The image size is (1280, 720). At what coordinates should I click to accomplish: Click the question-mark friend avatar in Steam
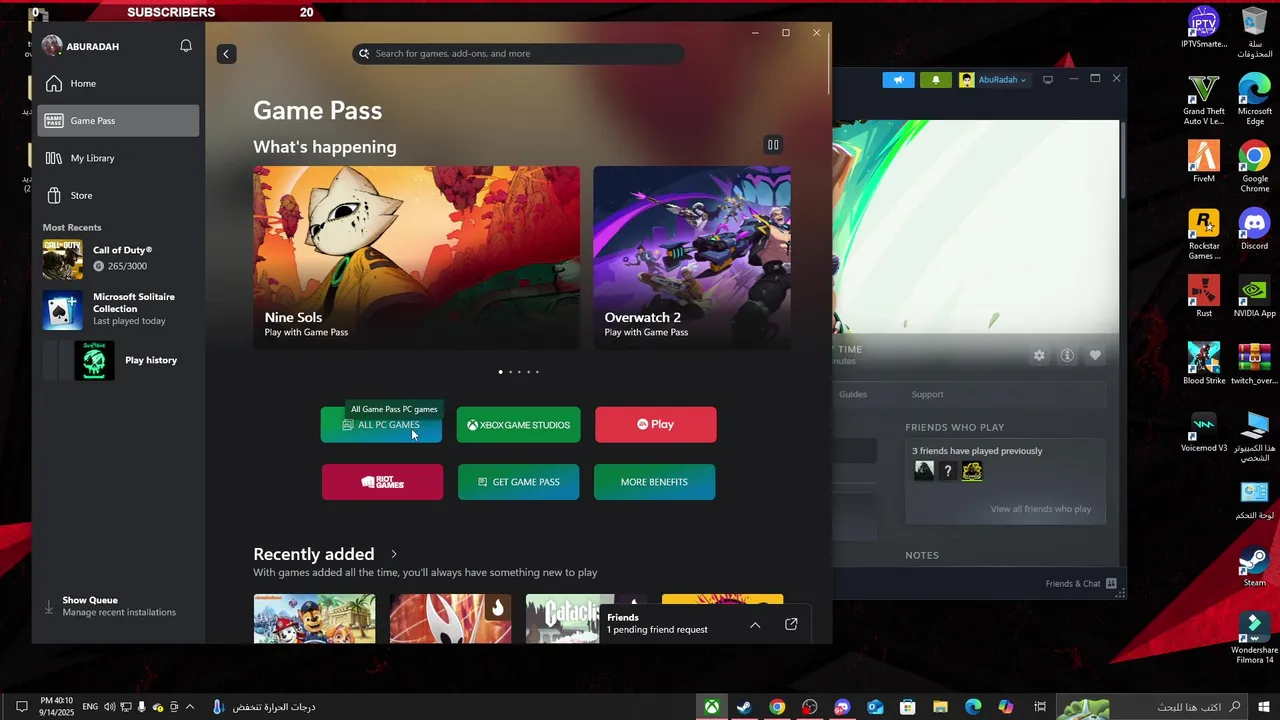point(948,471)
